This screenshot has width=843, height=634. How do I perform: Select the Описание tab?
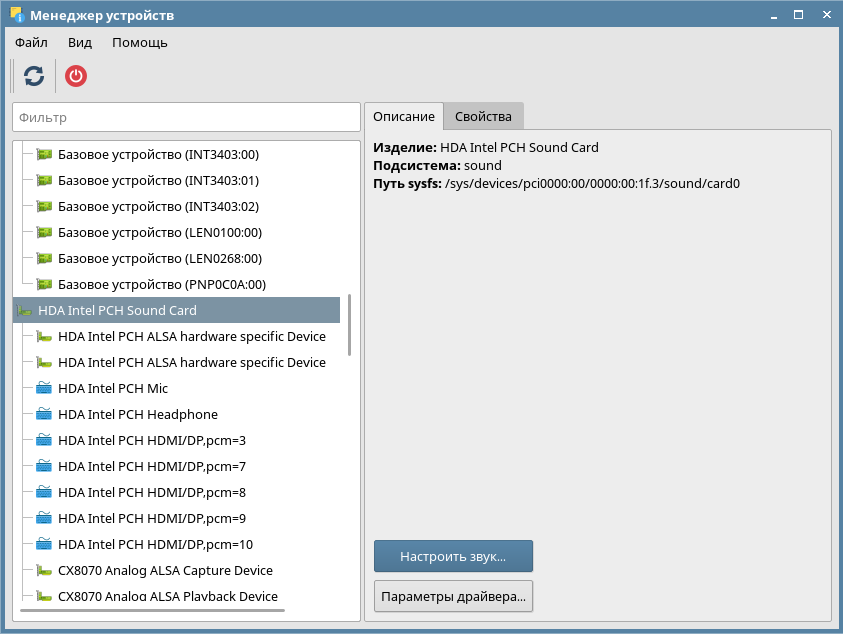click(x=403, y=117)
